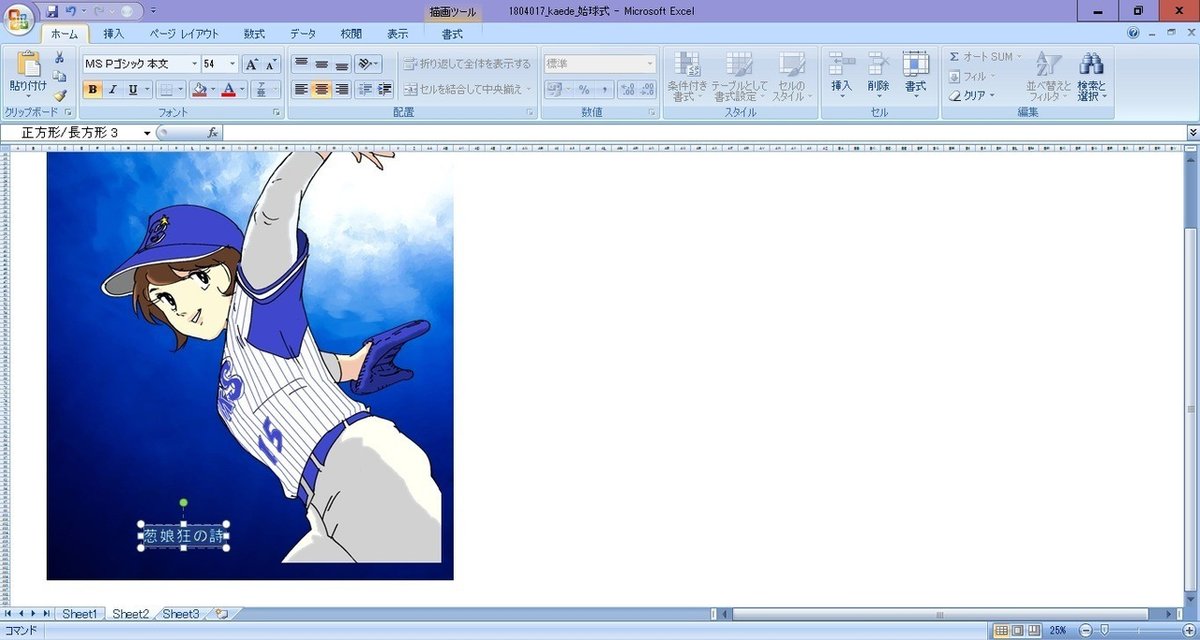Image resolution: width=1200 pixels, height=640 pixels.
Task: Switch to Sheet3 tab
Action: [x=181, y=613]
